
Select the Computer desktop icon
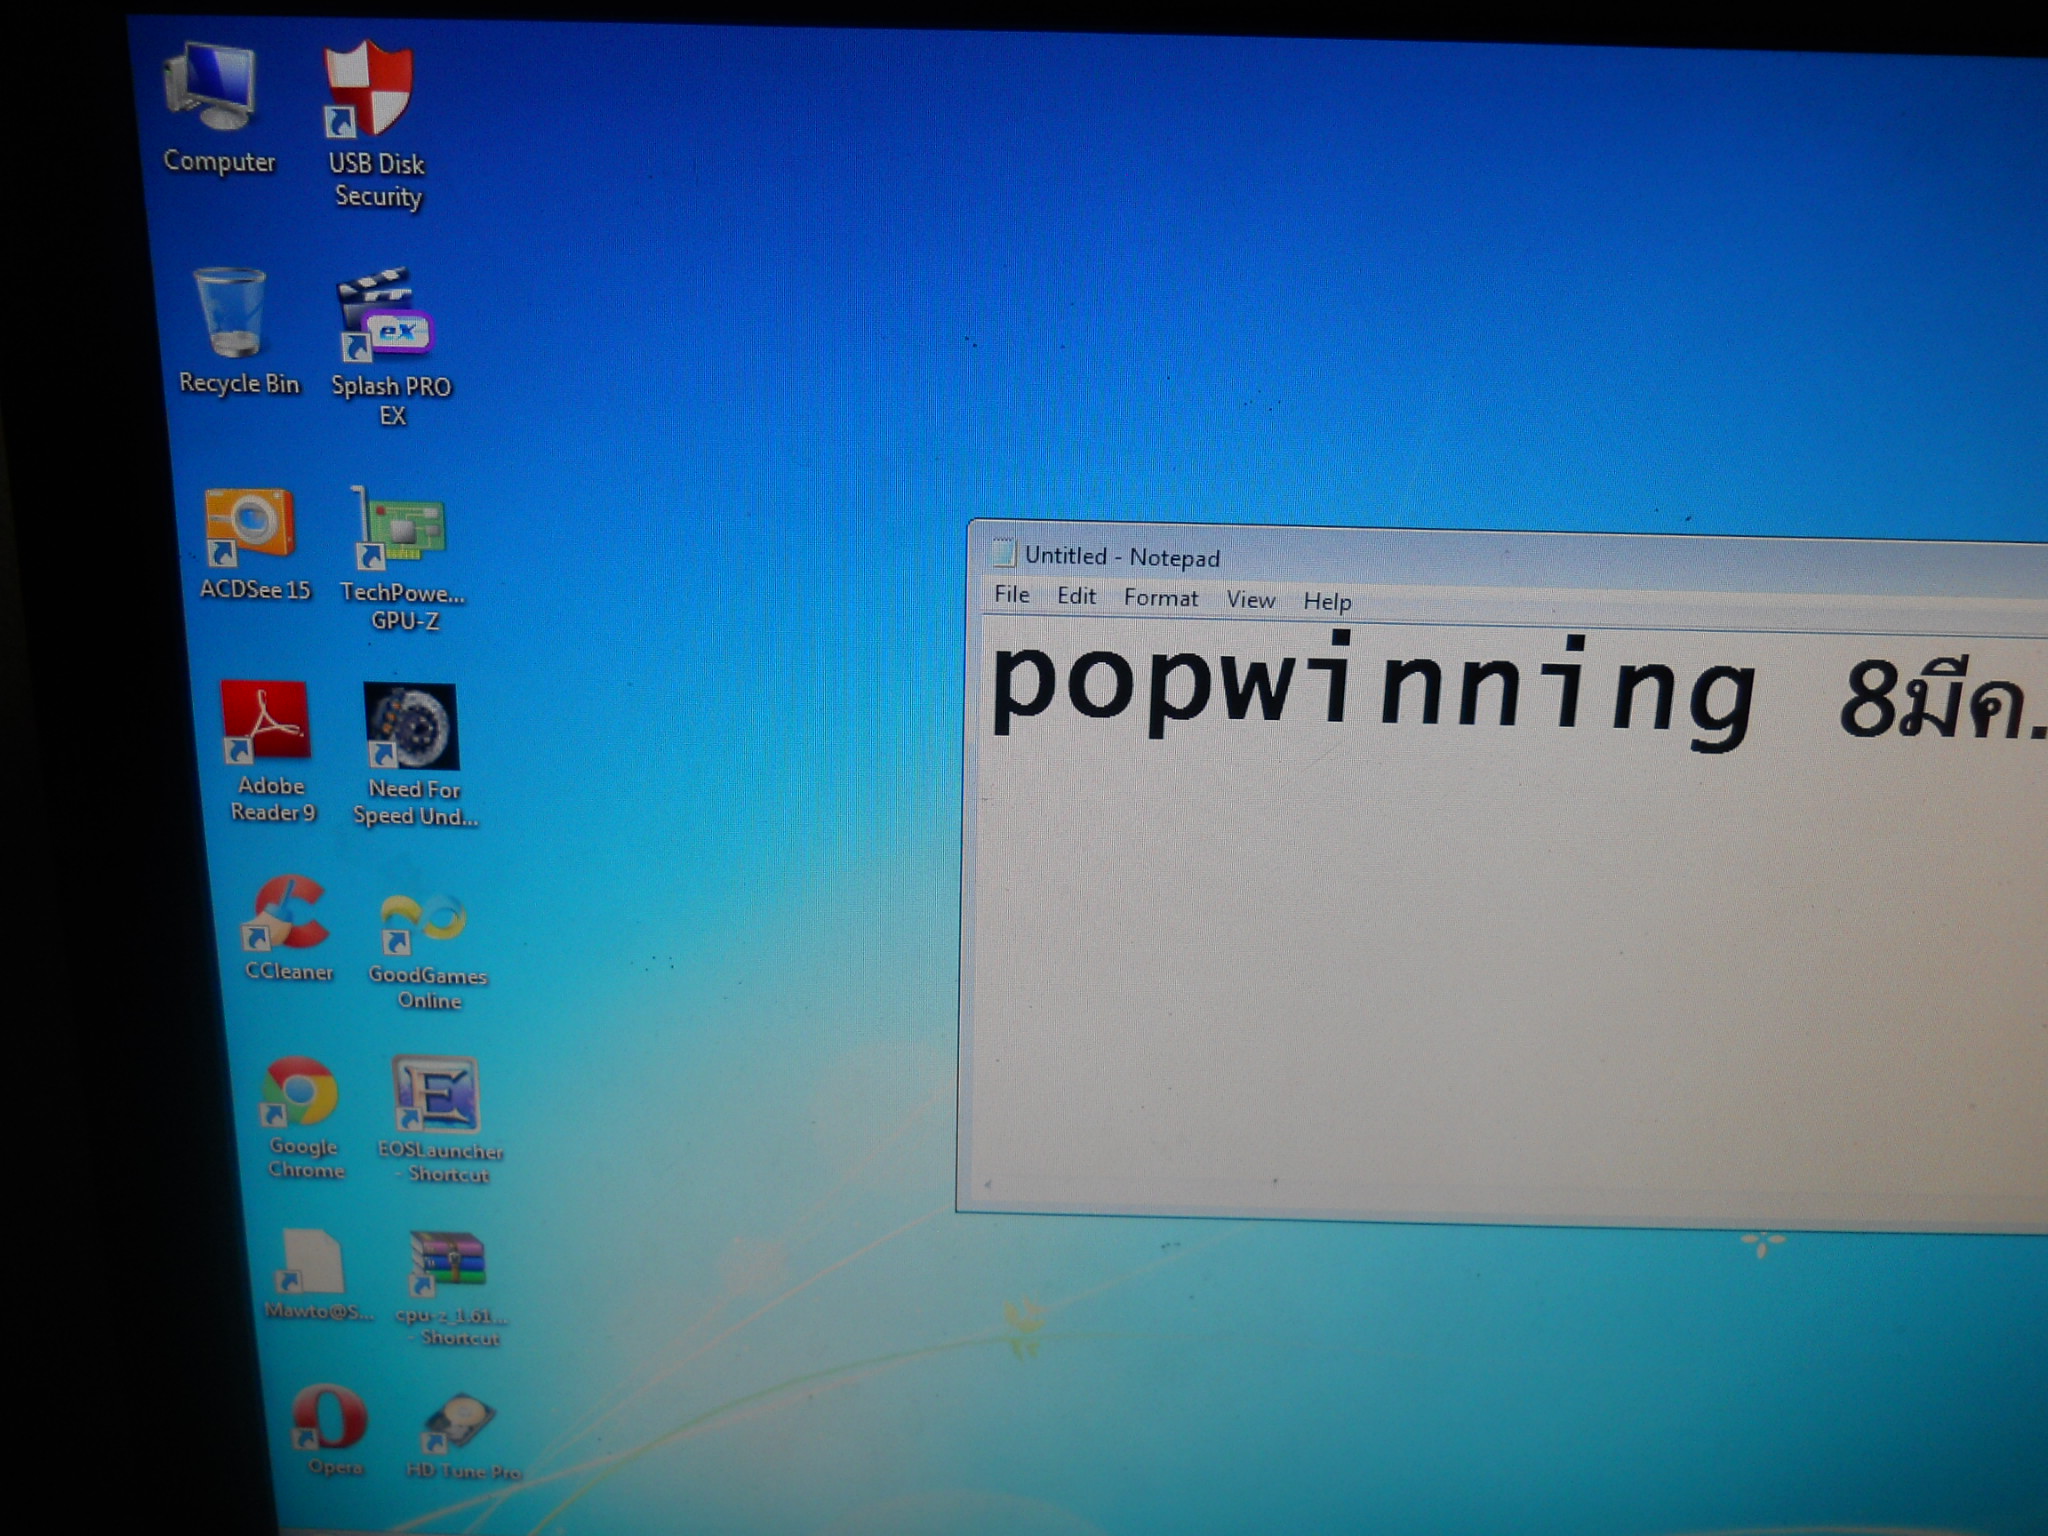tap(212, 90)
